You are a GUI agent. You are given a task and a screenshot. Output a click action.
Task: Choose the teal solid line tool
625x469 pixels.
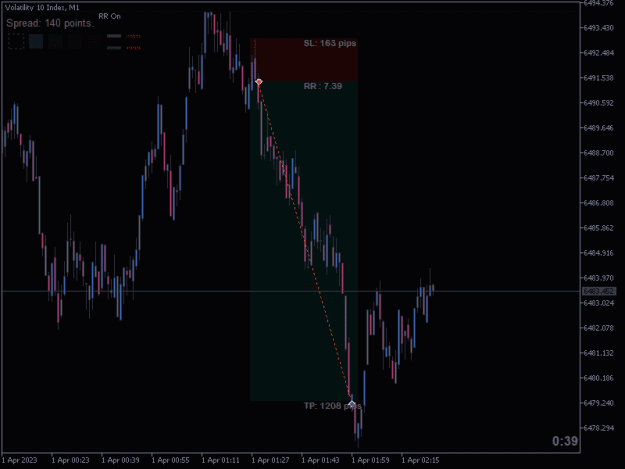[114, 48]
